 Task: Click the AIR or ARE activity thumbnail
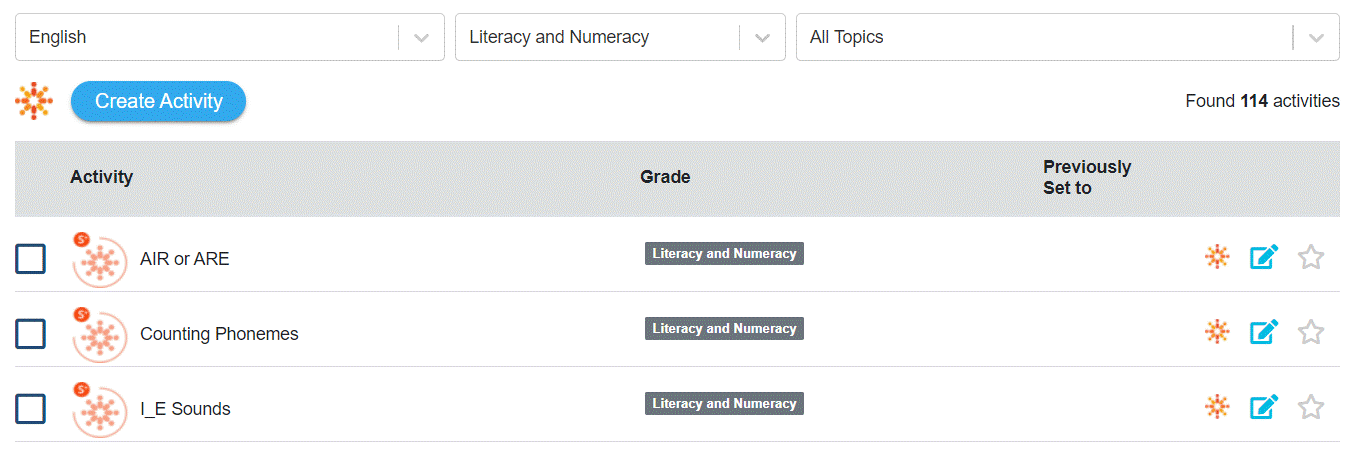[x=99, y=261]
